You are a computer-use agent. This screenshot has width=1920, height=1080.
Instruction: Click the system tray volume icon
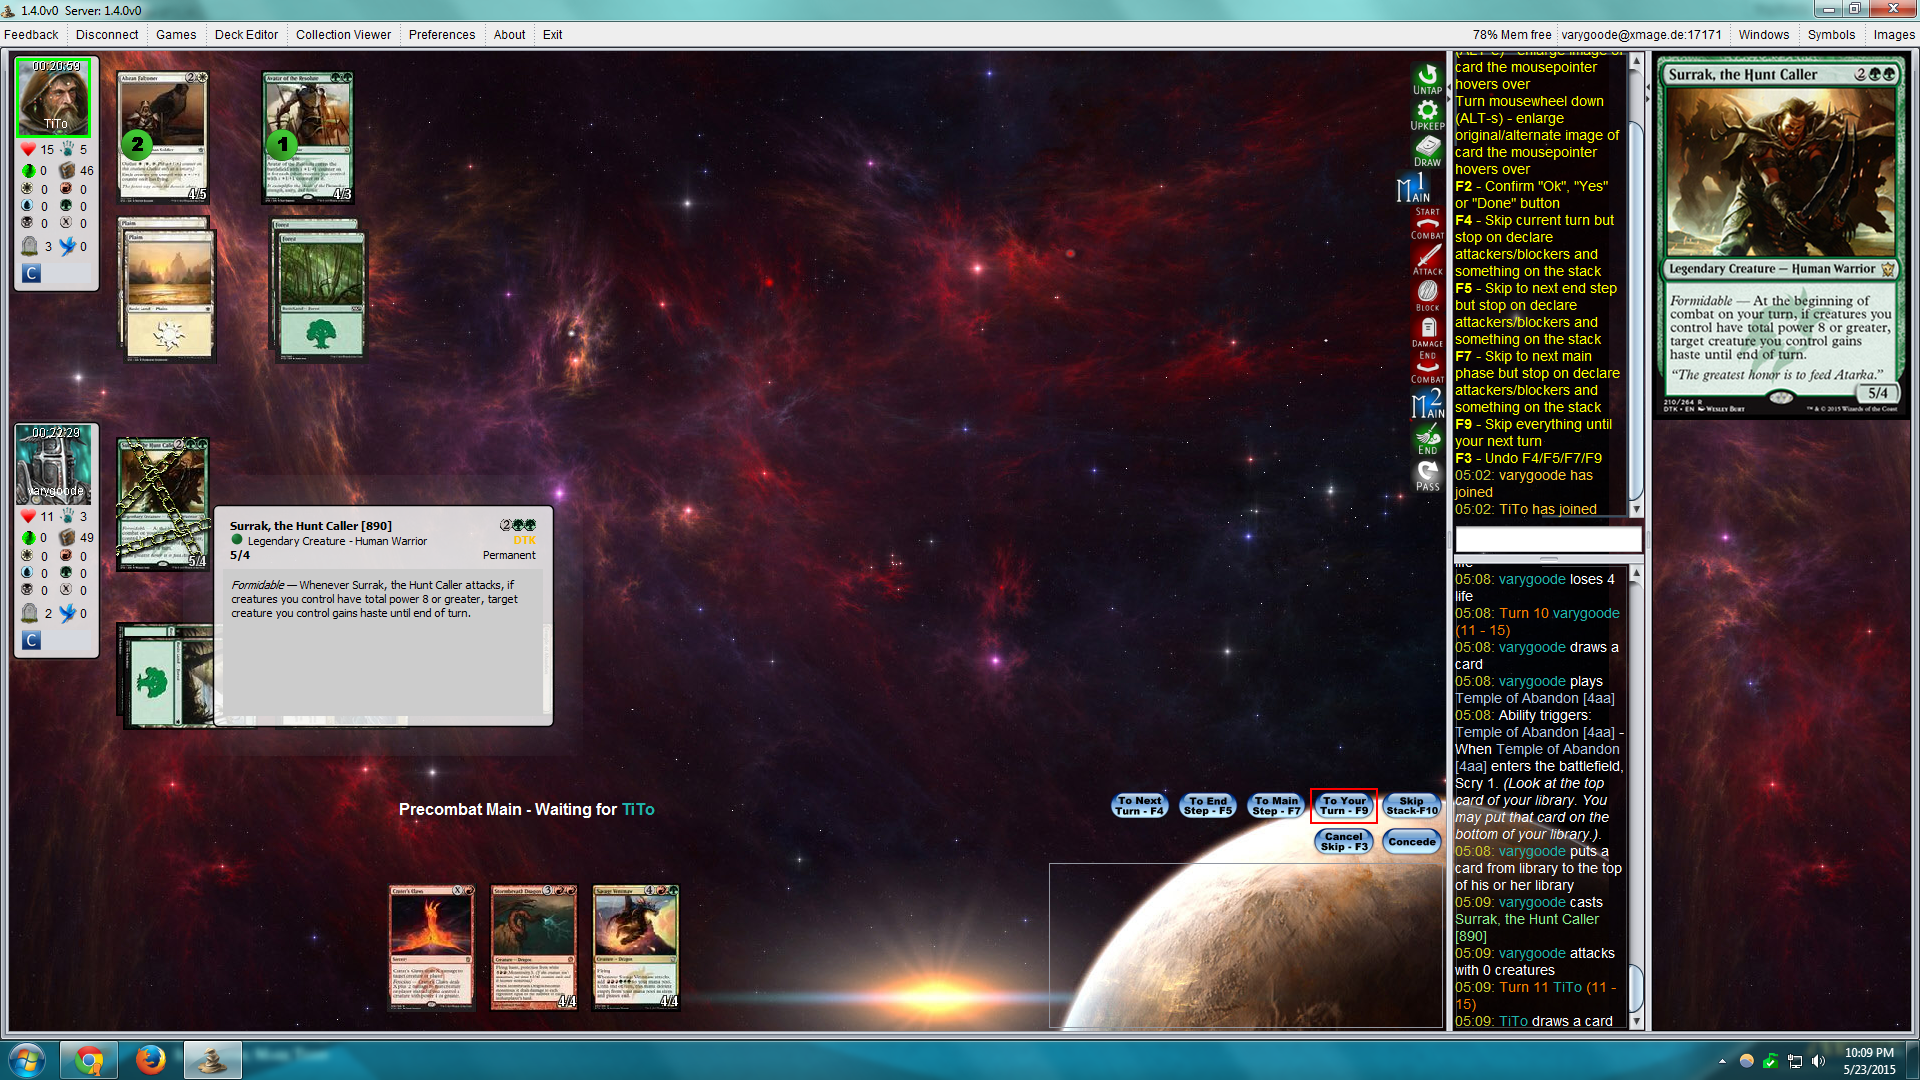point(1818,1061)
